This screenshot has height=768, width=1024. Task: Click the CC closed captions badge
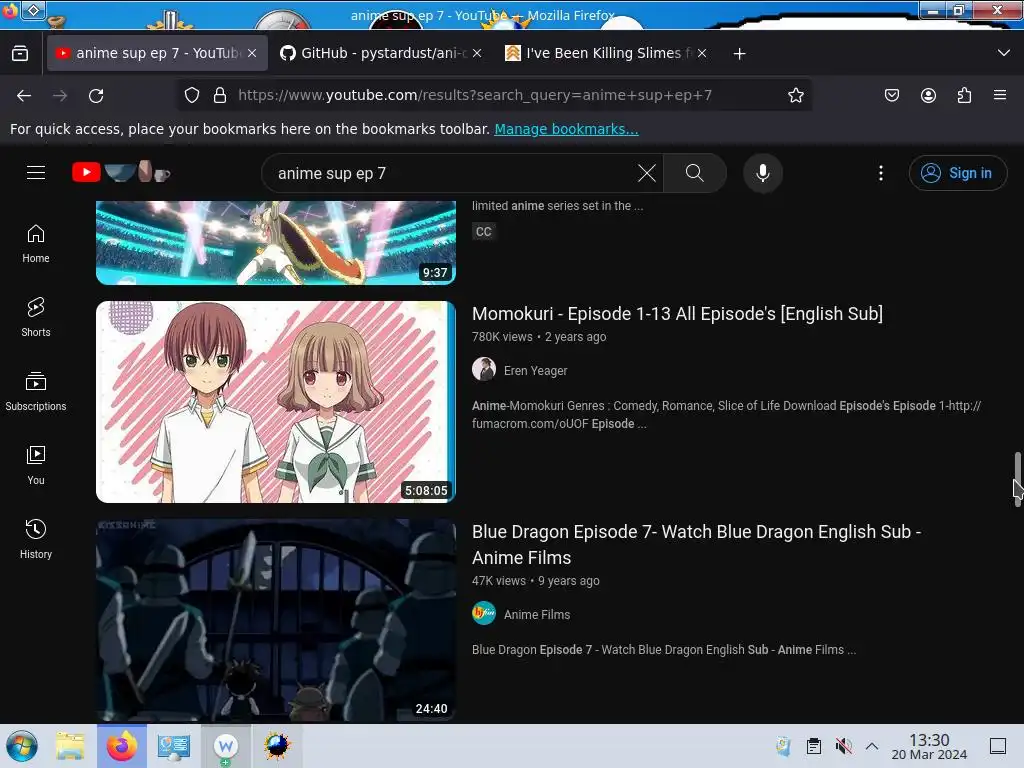pos(483,231)
